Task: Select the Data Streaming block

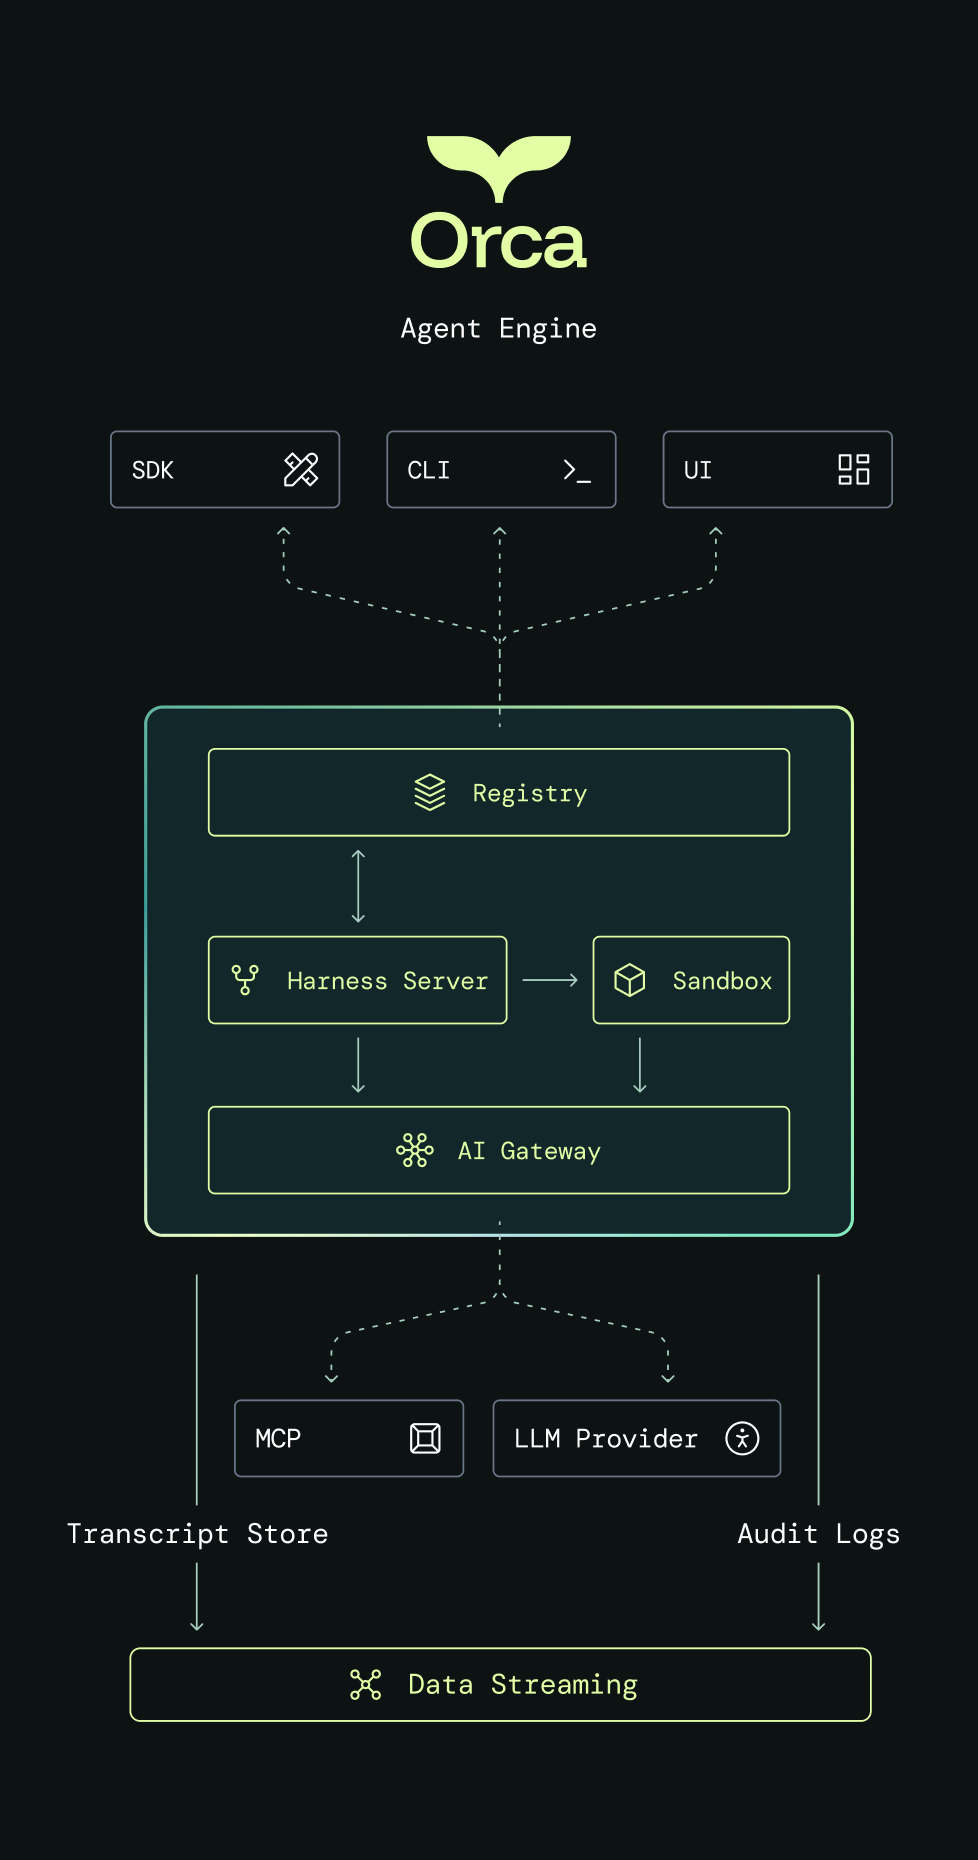Action: pos(501,1685)
